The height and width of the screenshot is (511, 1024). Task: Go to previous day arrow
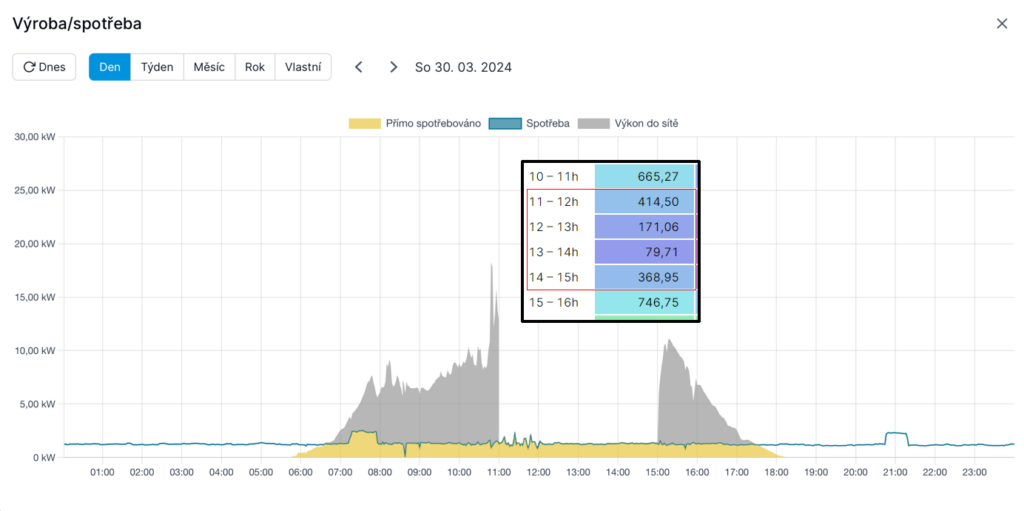tap(359, 67)
